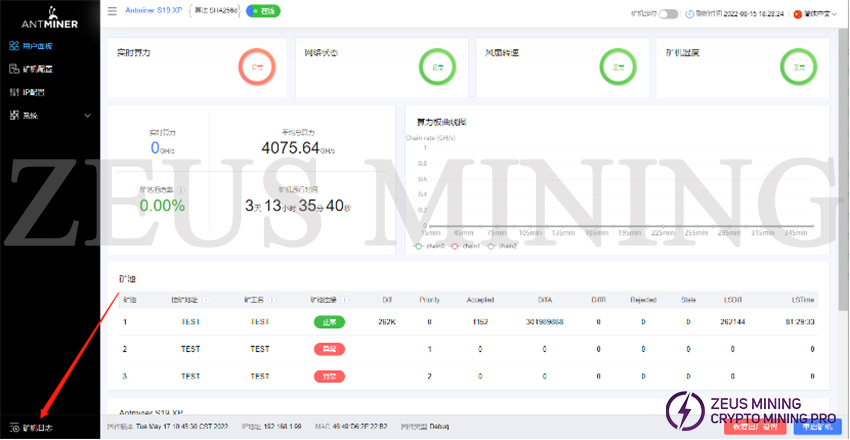Viewport: 850px width, 440px height.
Task: Toggle the miner locate switch in header
Action: (667, 14)
